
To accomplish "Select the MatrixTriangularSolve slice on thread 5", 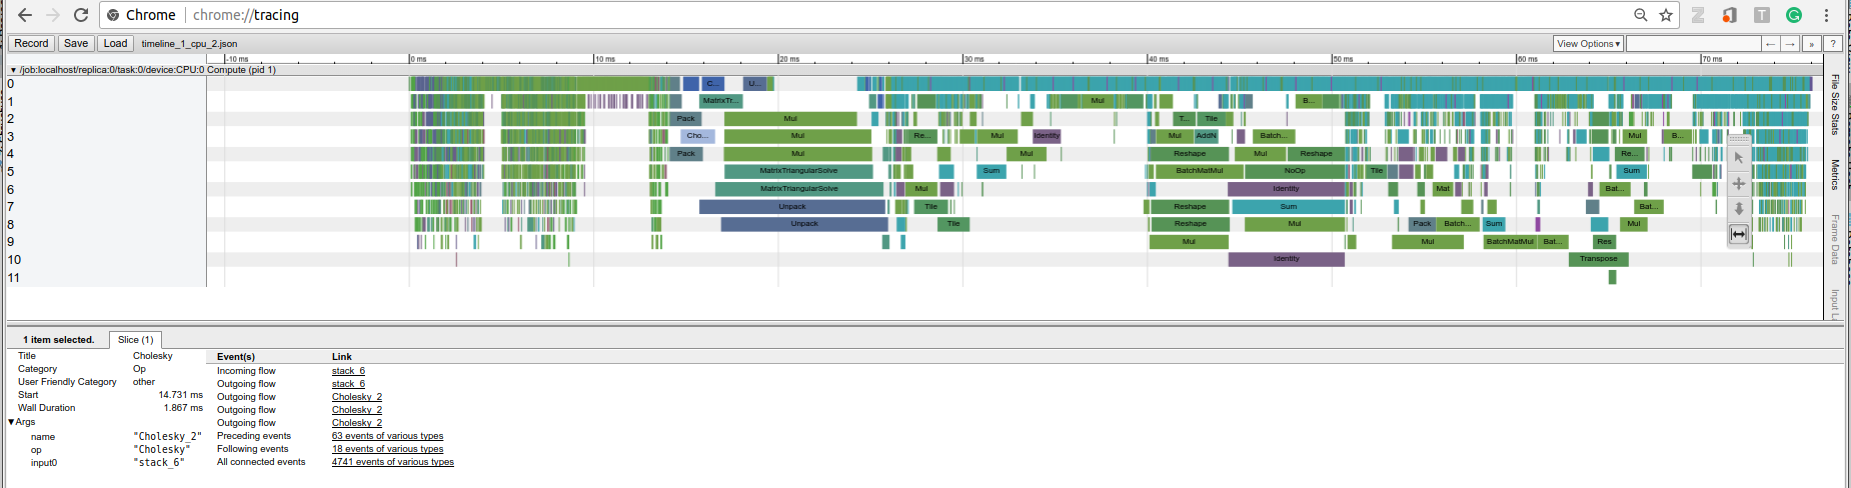I will pos(798,171).
